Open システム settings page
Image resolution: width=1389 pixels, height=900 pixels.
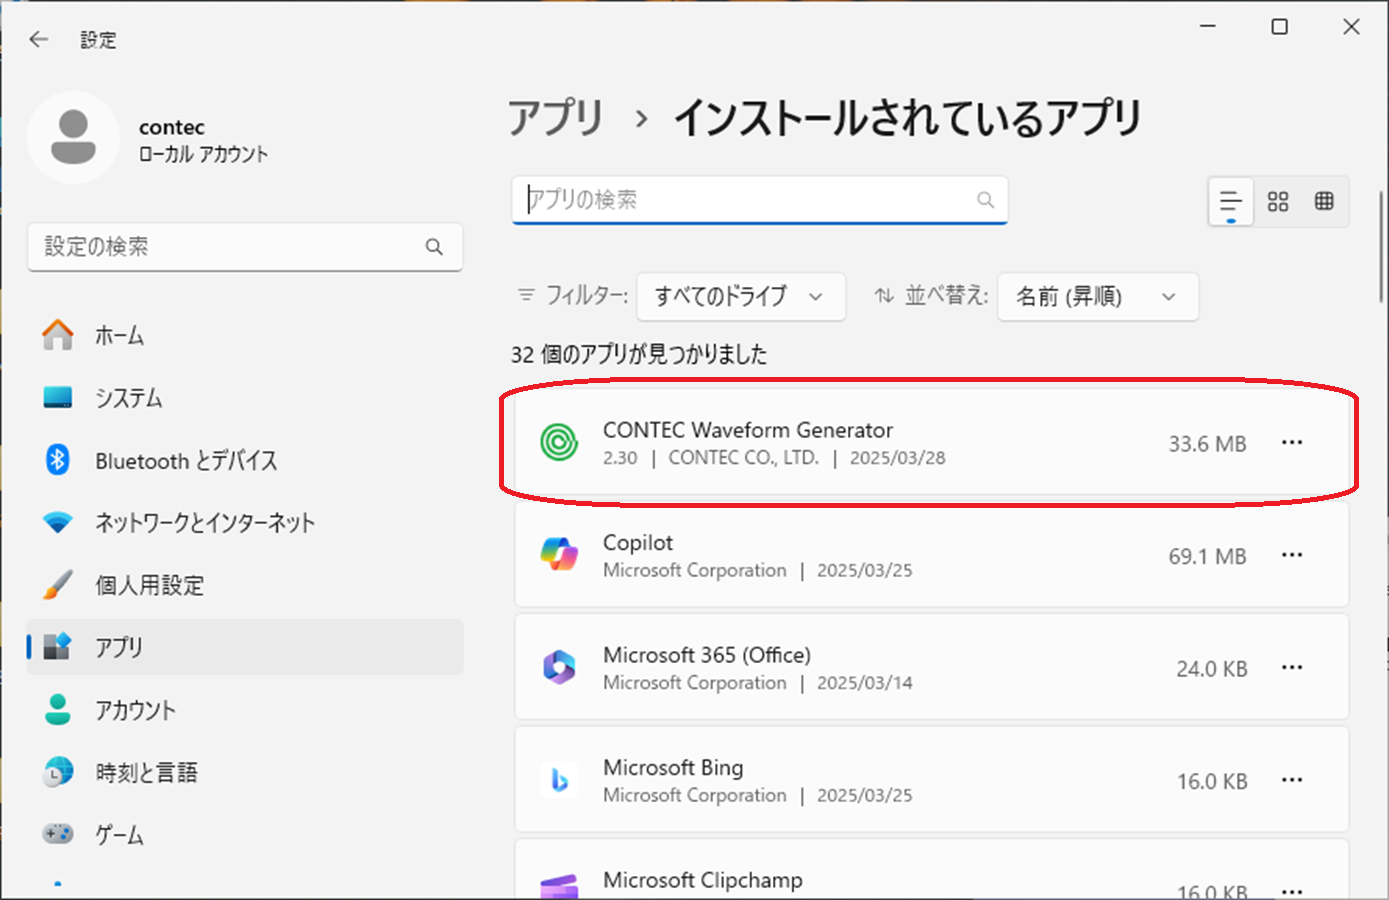point(245,397)
